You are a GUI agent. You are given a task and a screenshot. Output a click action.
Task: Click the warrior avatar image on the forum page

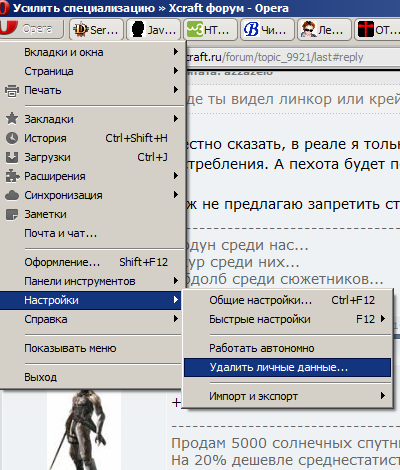click(x=84, y=430)
